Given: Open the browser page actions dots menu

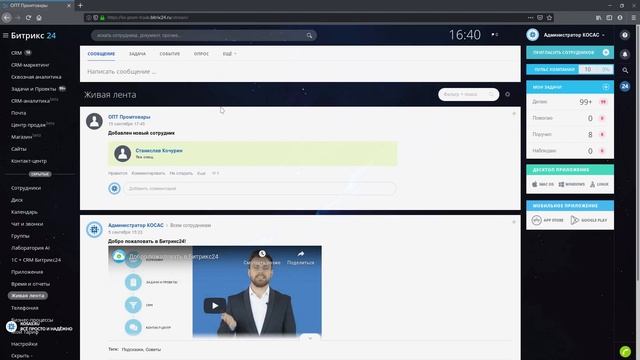Looking at the screenshot, I should tap(530, 18).
